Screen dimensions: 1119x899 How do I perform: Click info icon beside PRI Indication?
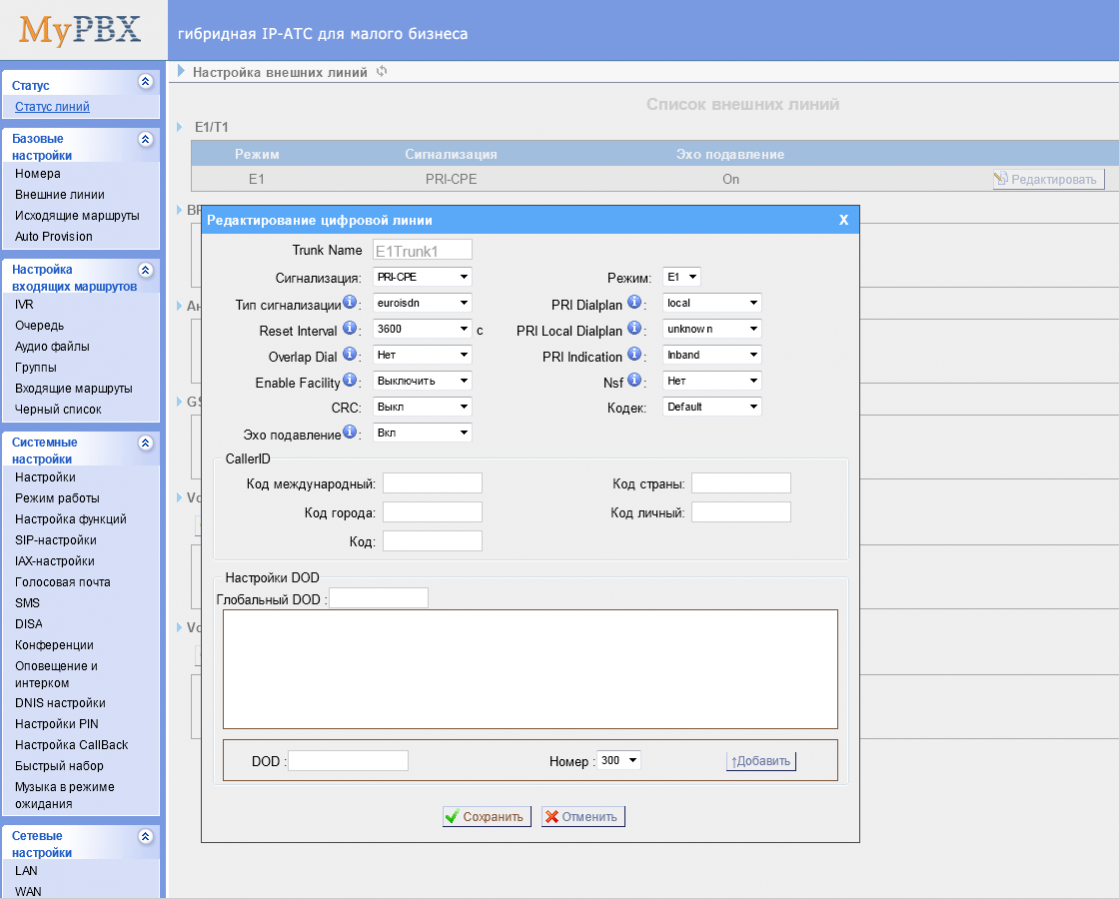[634, 355]
